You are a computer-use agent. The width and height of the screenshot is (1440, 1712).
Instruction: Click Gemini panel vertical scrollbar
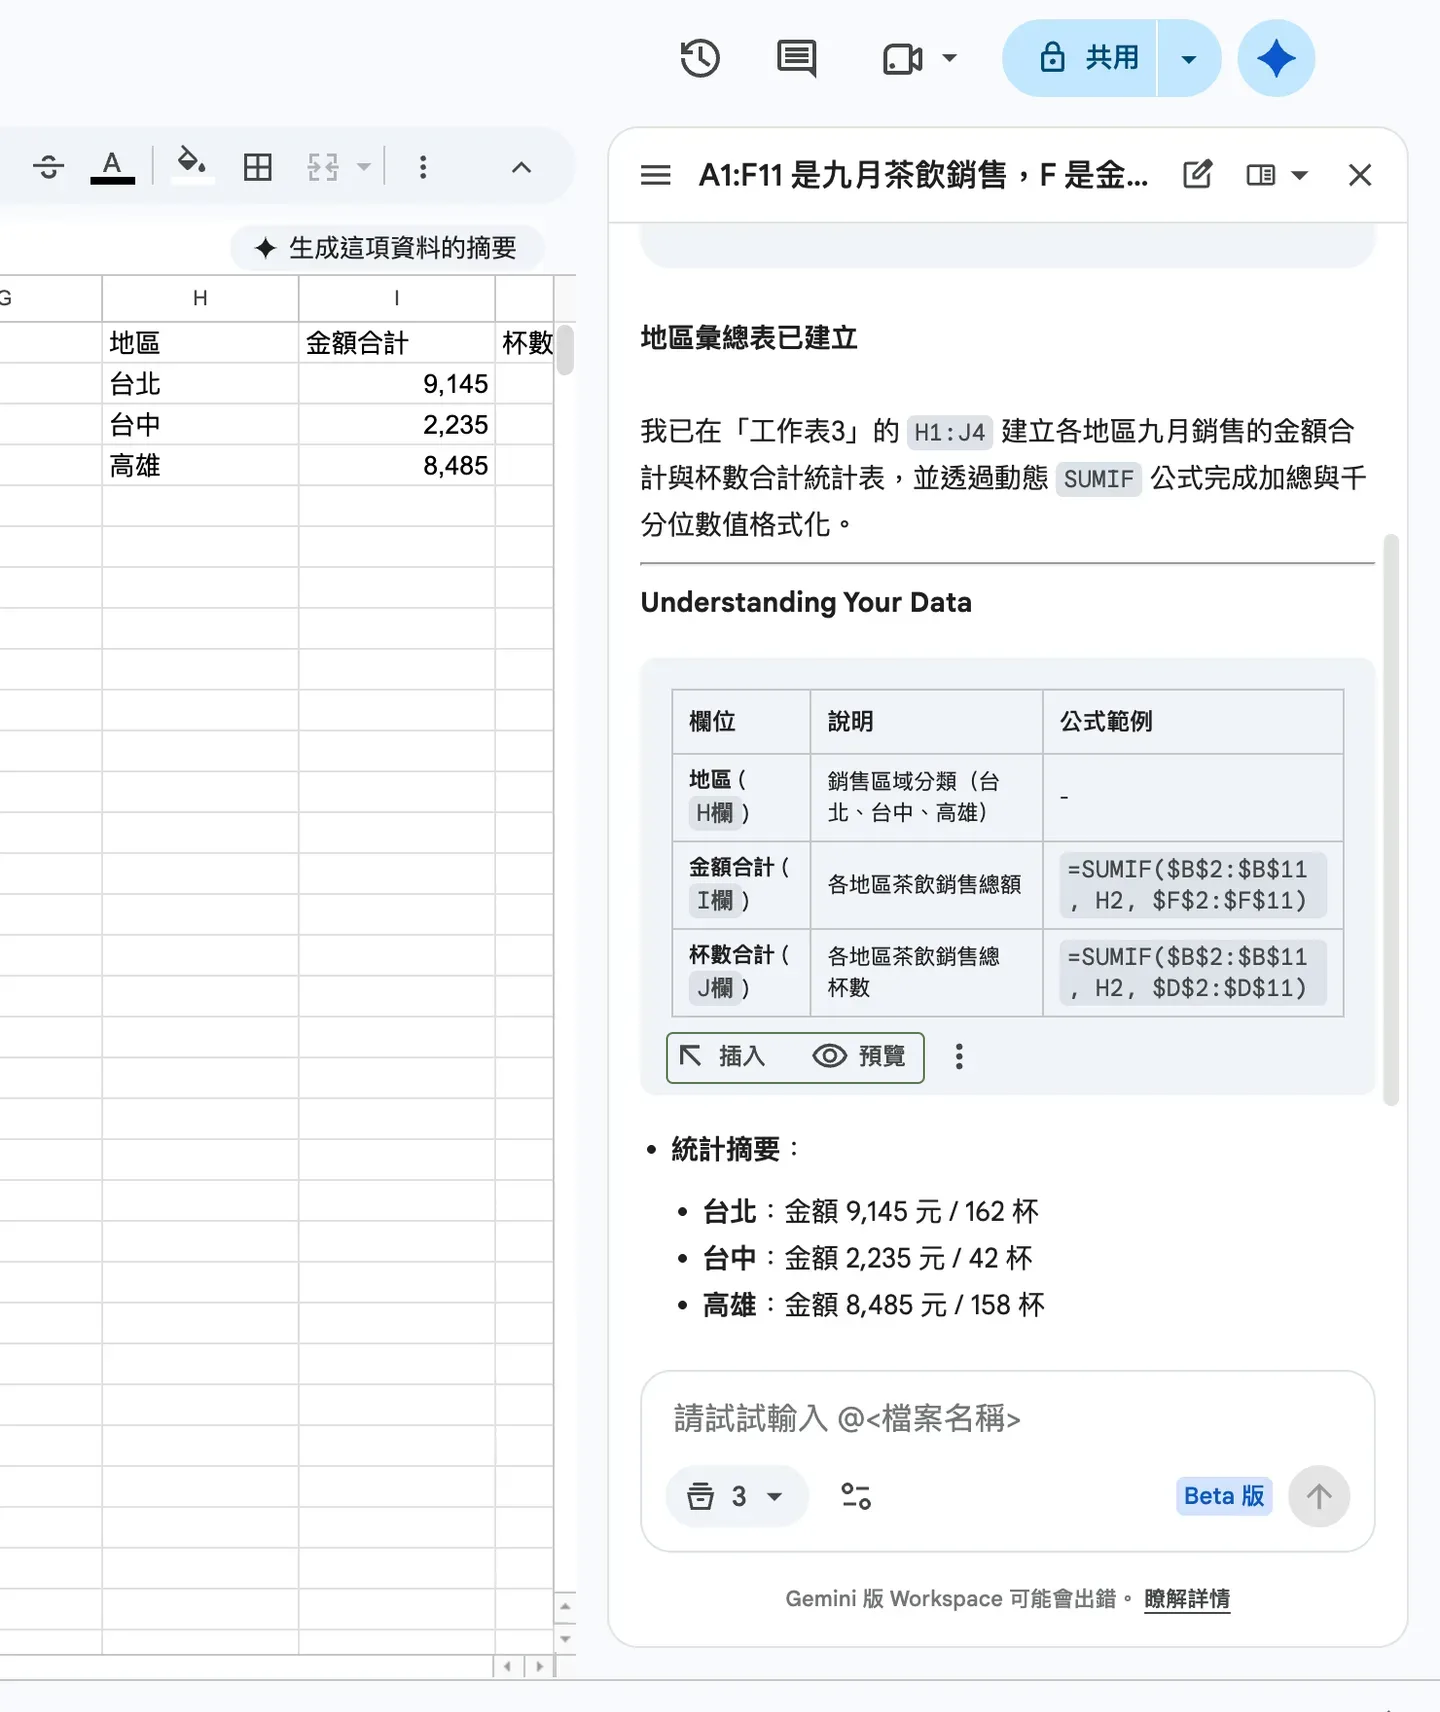coord(1390,820)
